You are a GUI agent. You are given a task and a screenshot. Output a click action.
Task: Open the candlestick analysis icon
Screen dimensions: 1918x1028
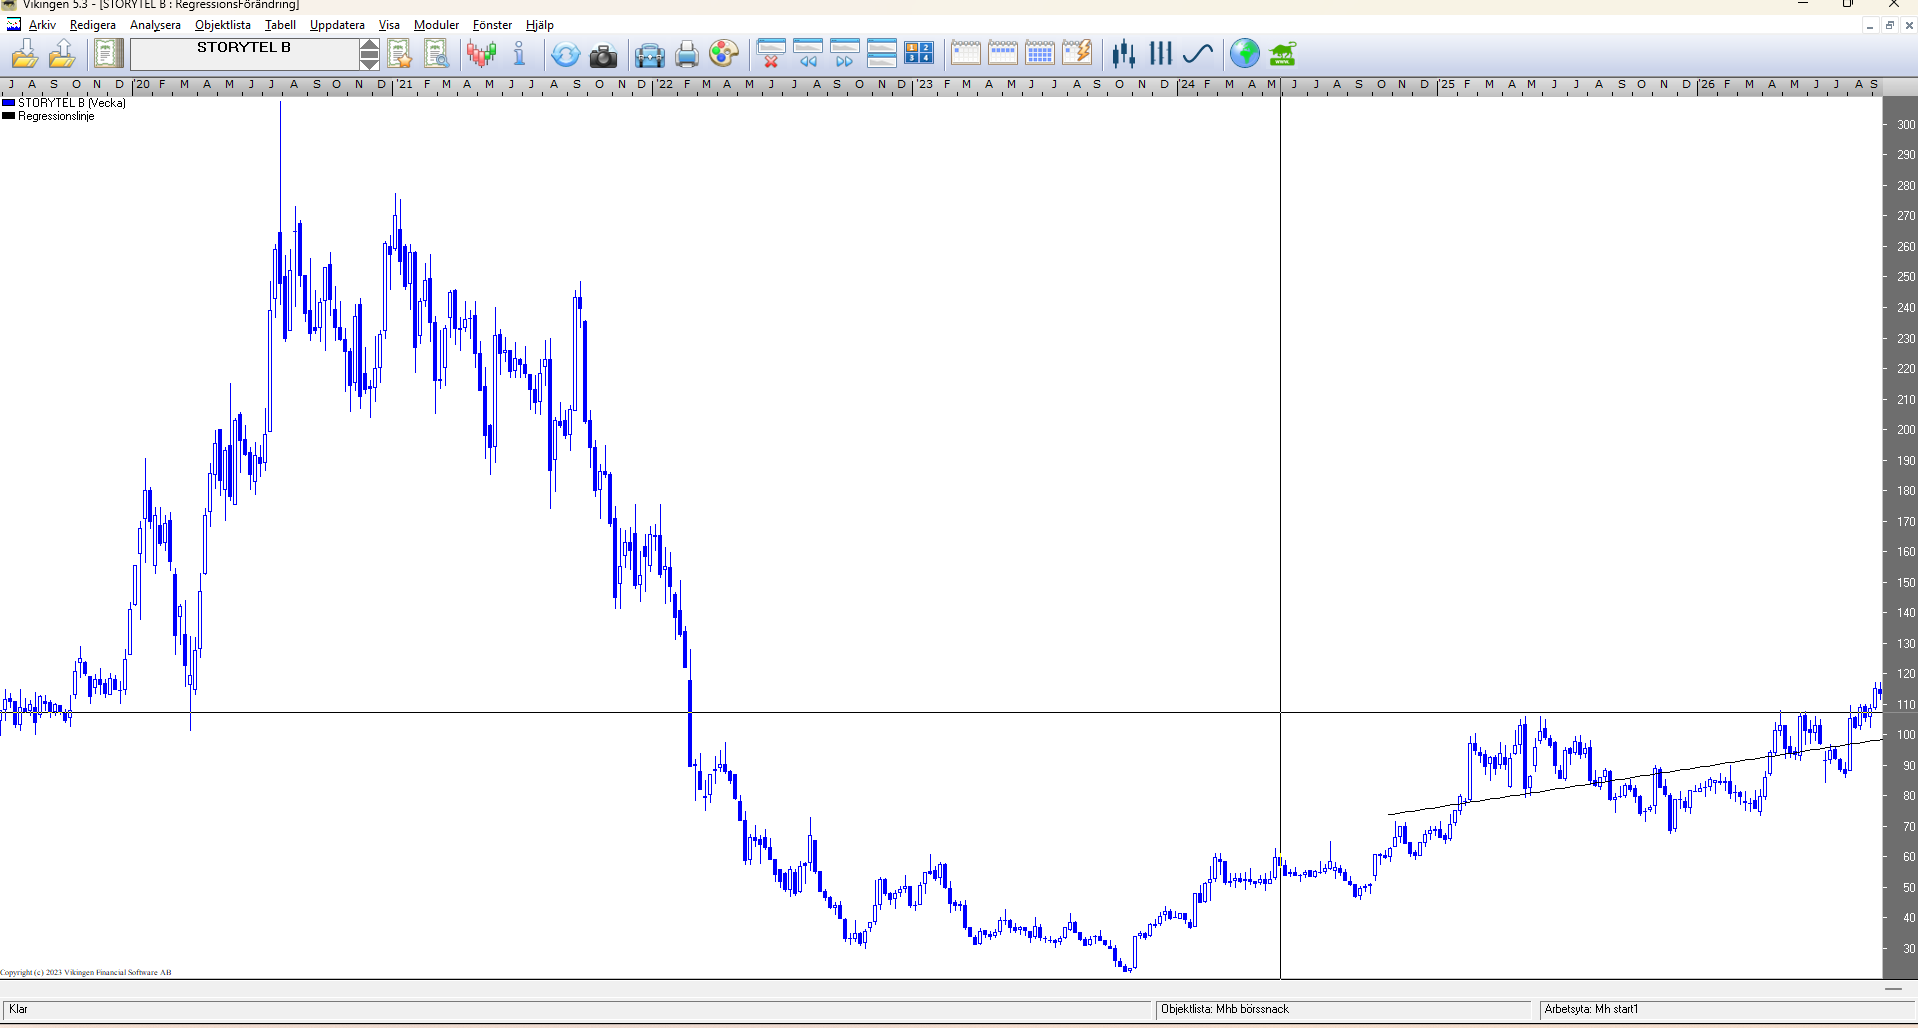[x=482, y=54]
